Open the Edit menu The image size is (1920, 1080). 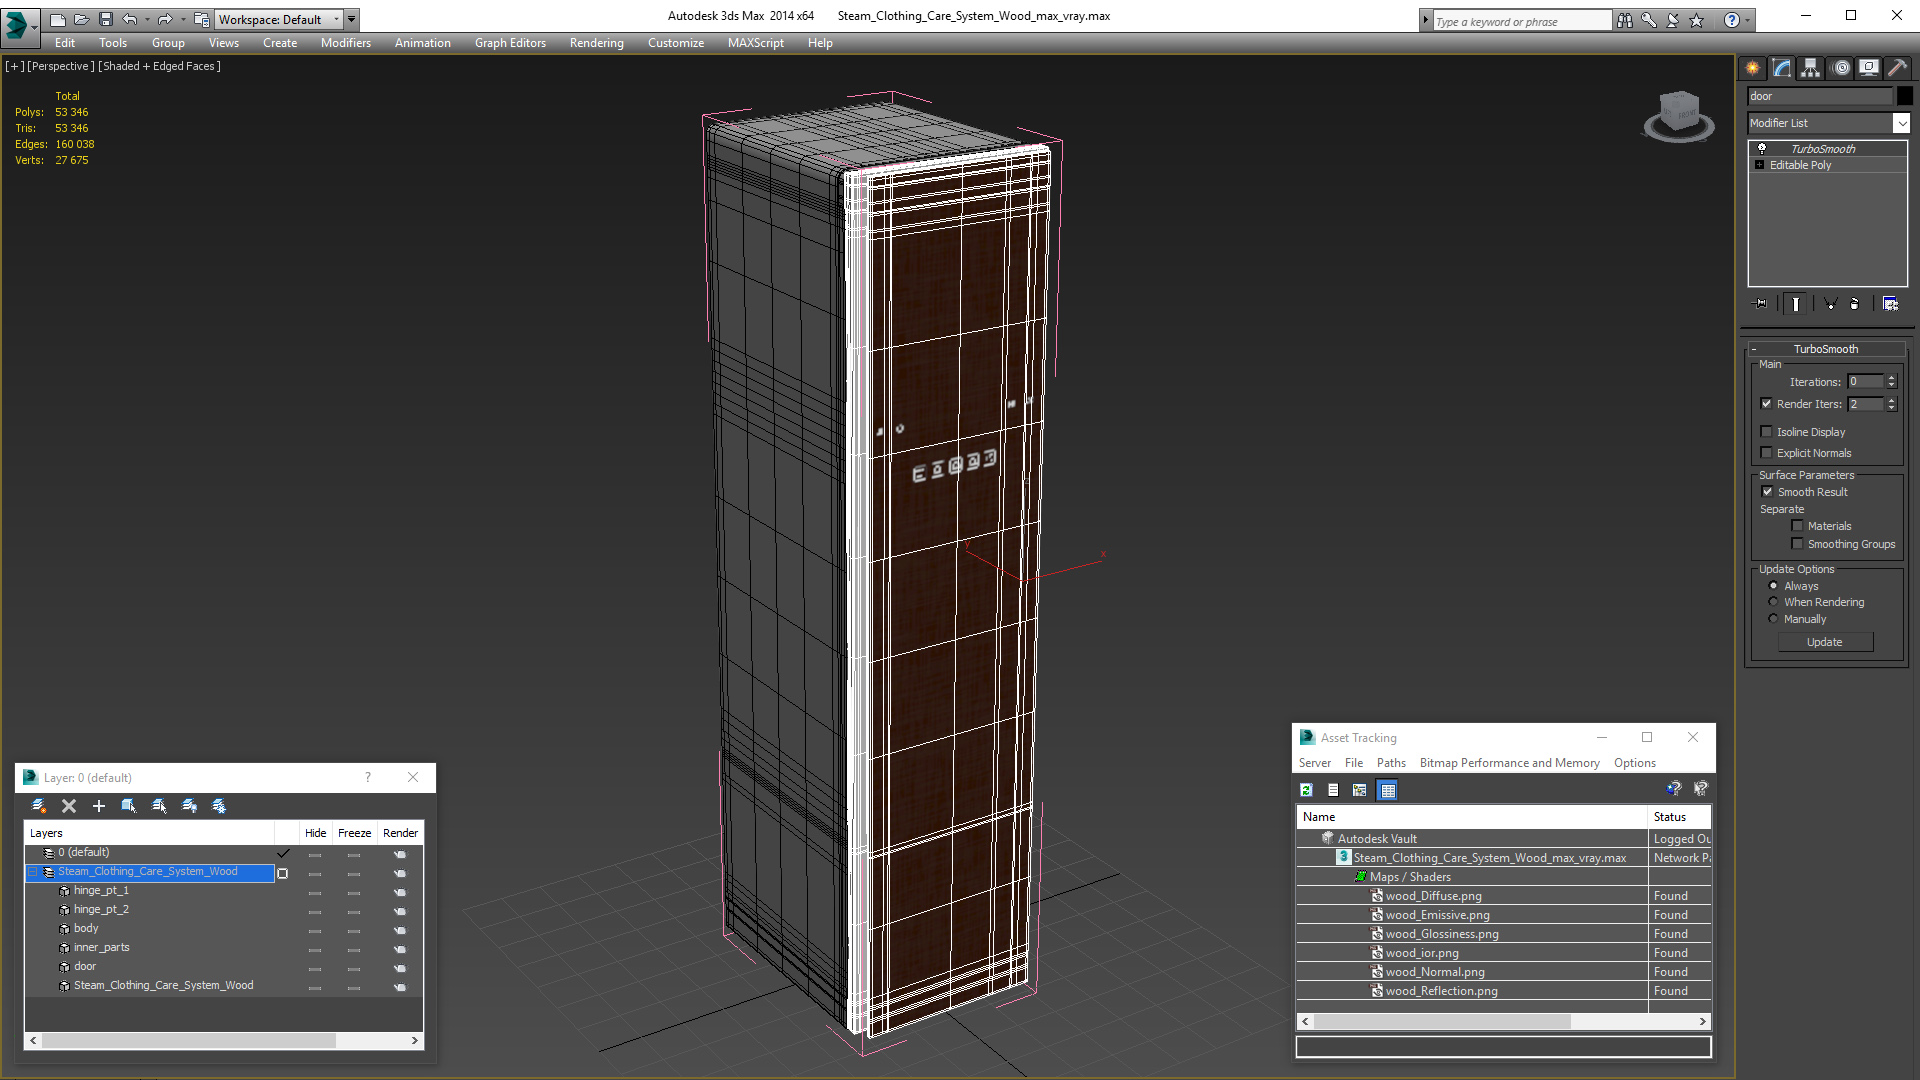[65, 43]
